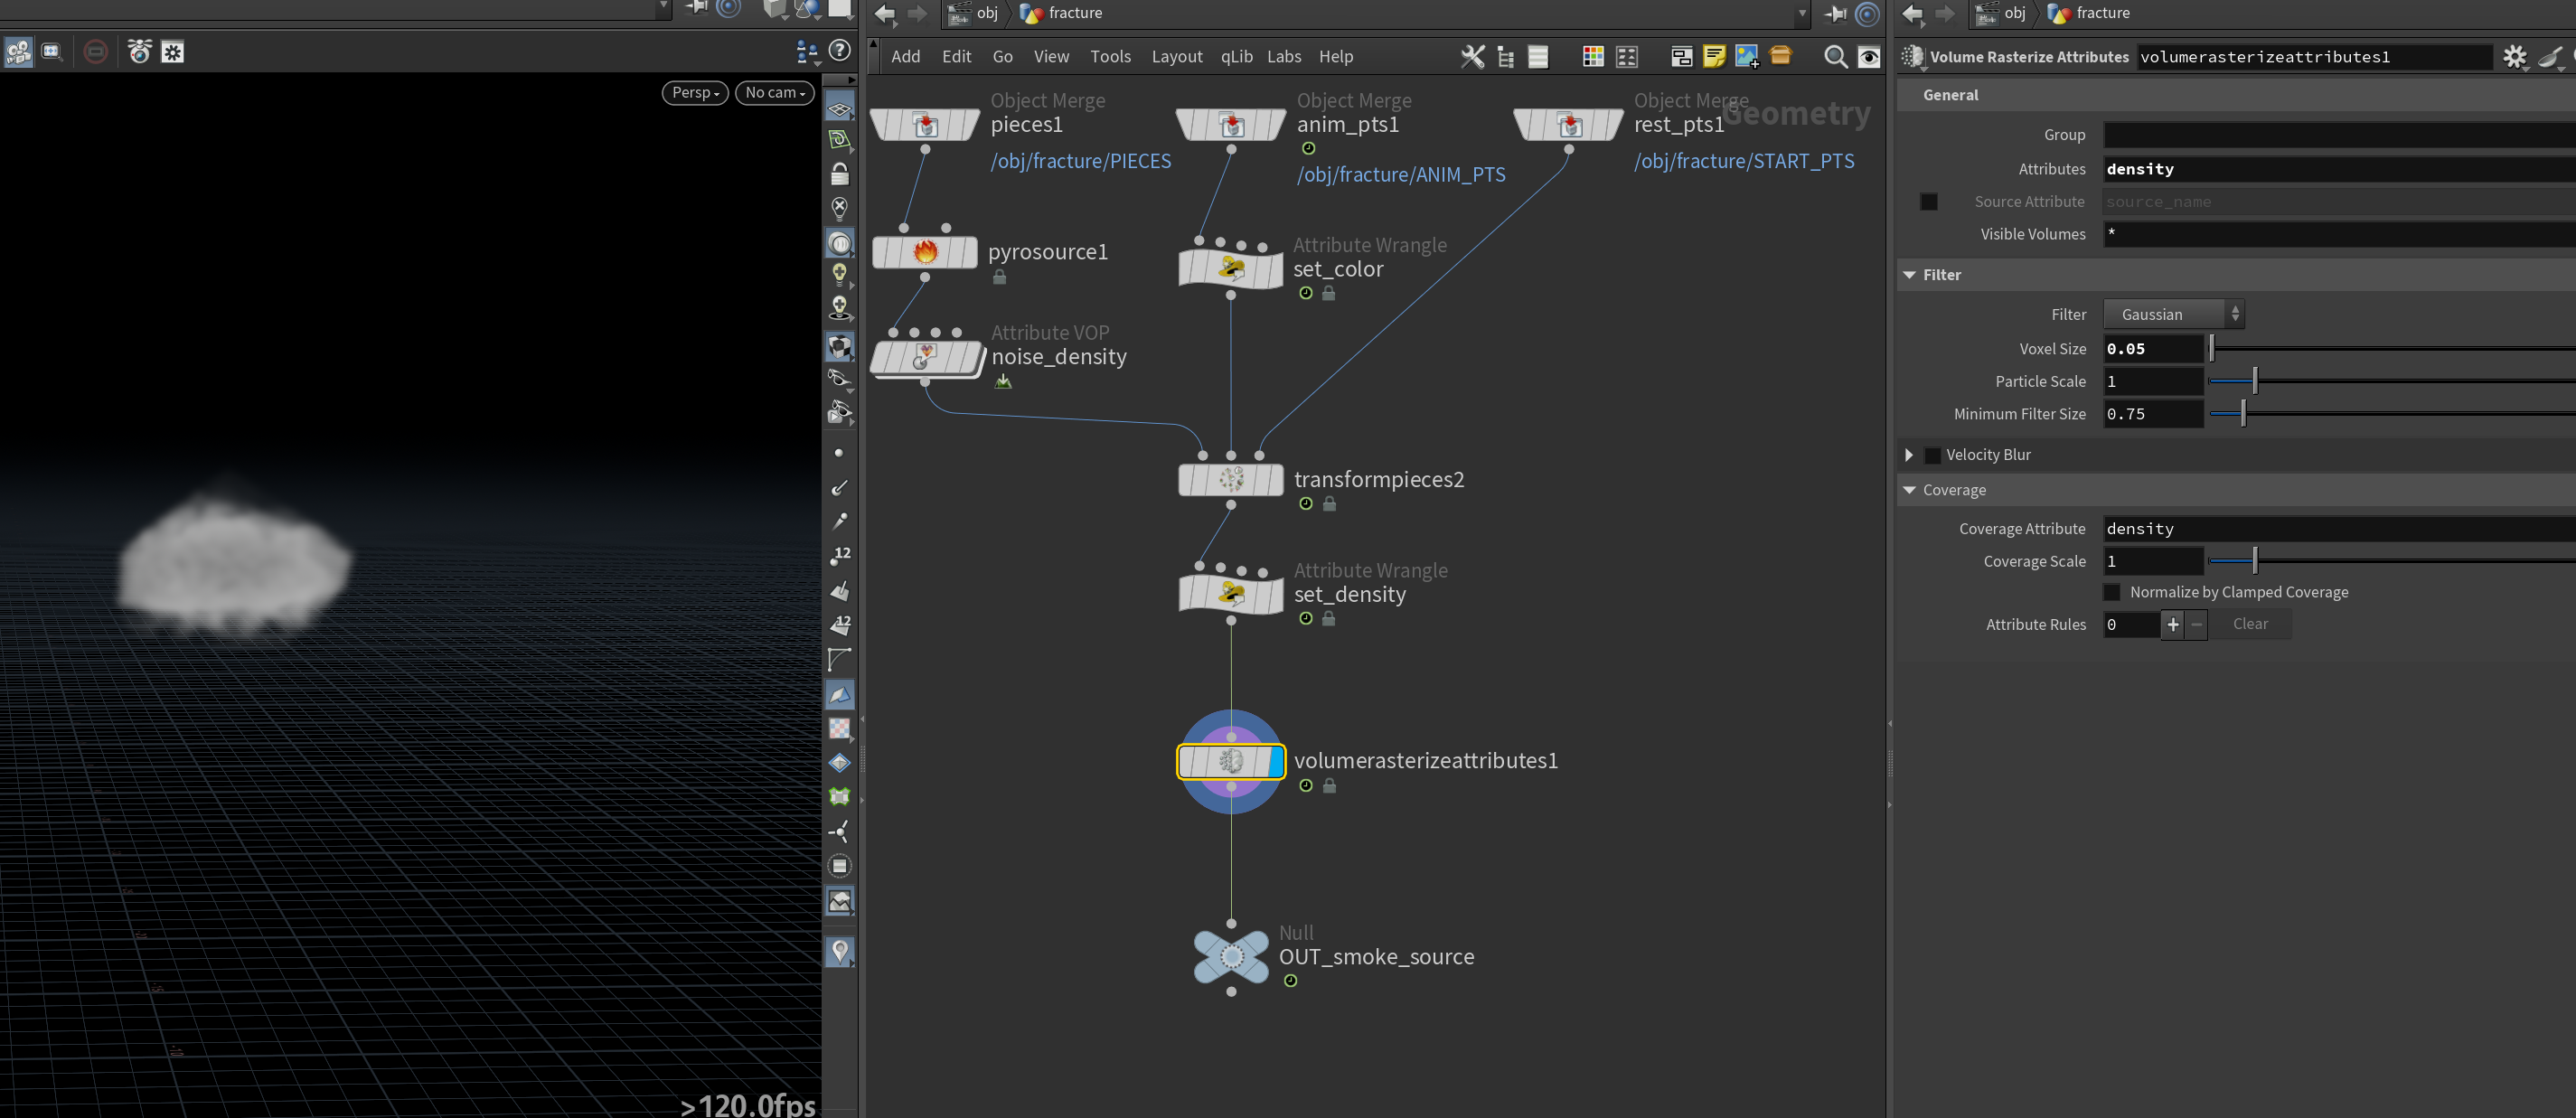
Task: Collapse the Coverage section
Action: 1910,490
